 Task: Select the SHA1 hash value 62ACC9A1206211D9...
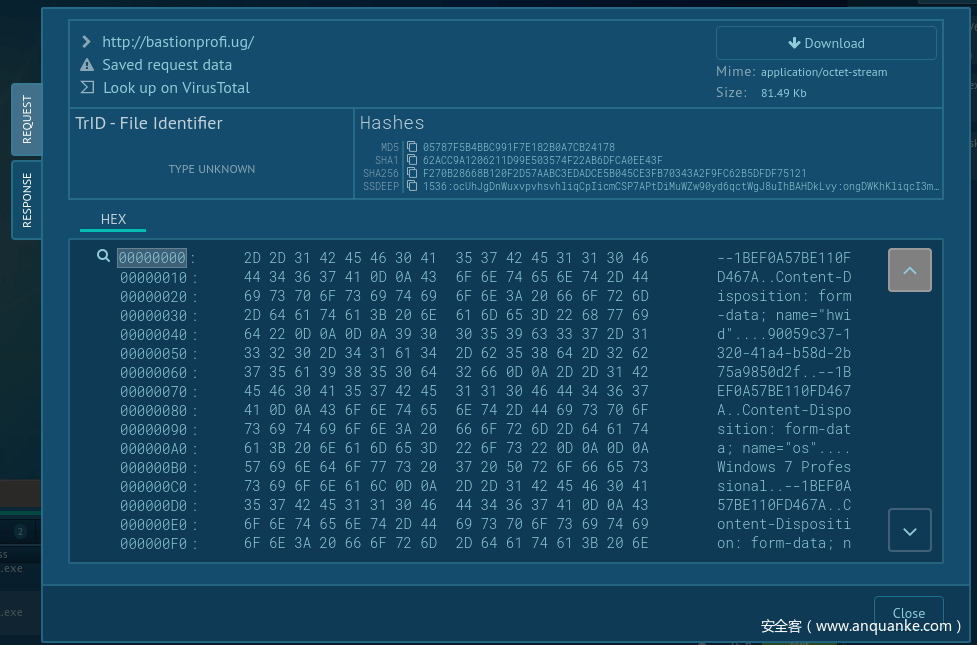542,160
